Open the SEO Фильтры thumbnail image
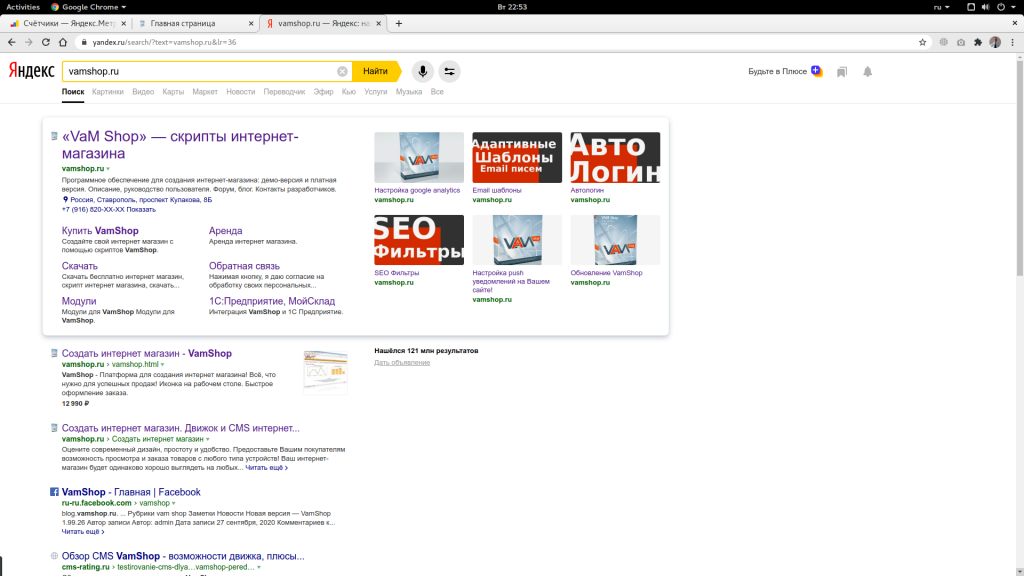Screen dimensions: 1024x576 (419, 240)
